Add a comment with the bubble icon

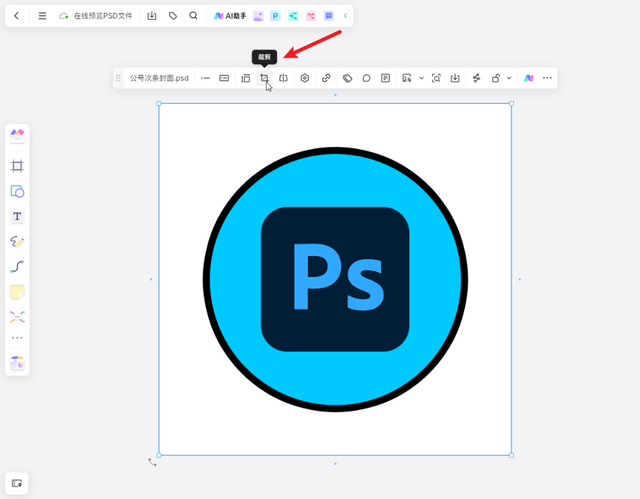(367, 78)
